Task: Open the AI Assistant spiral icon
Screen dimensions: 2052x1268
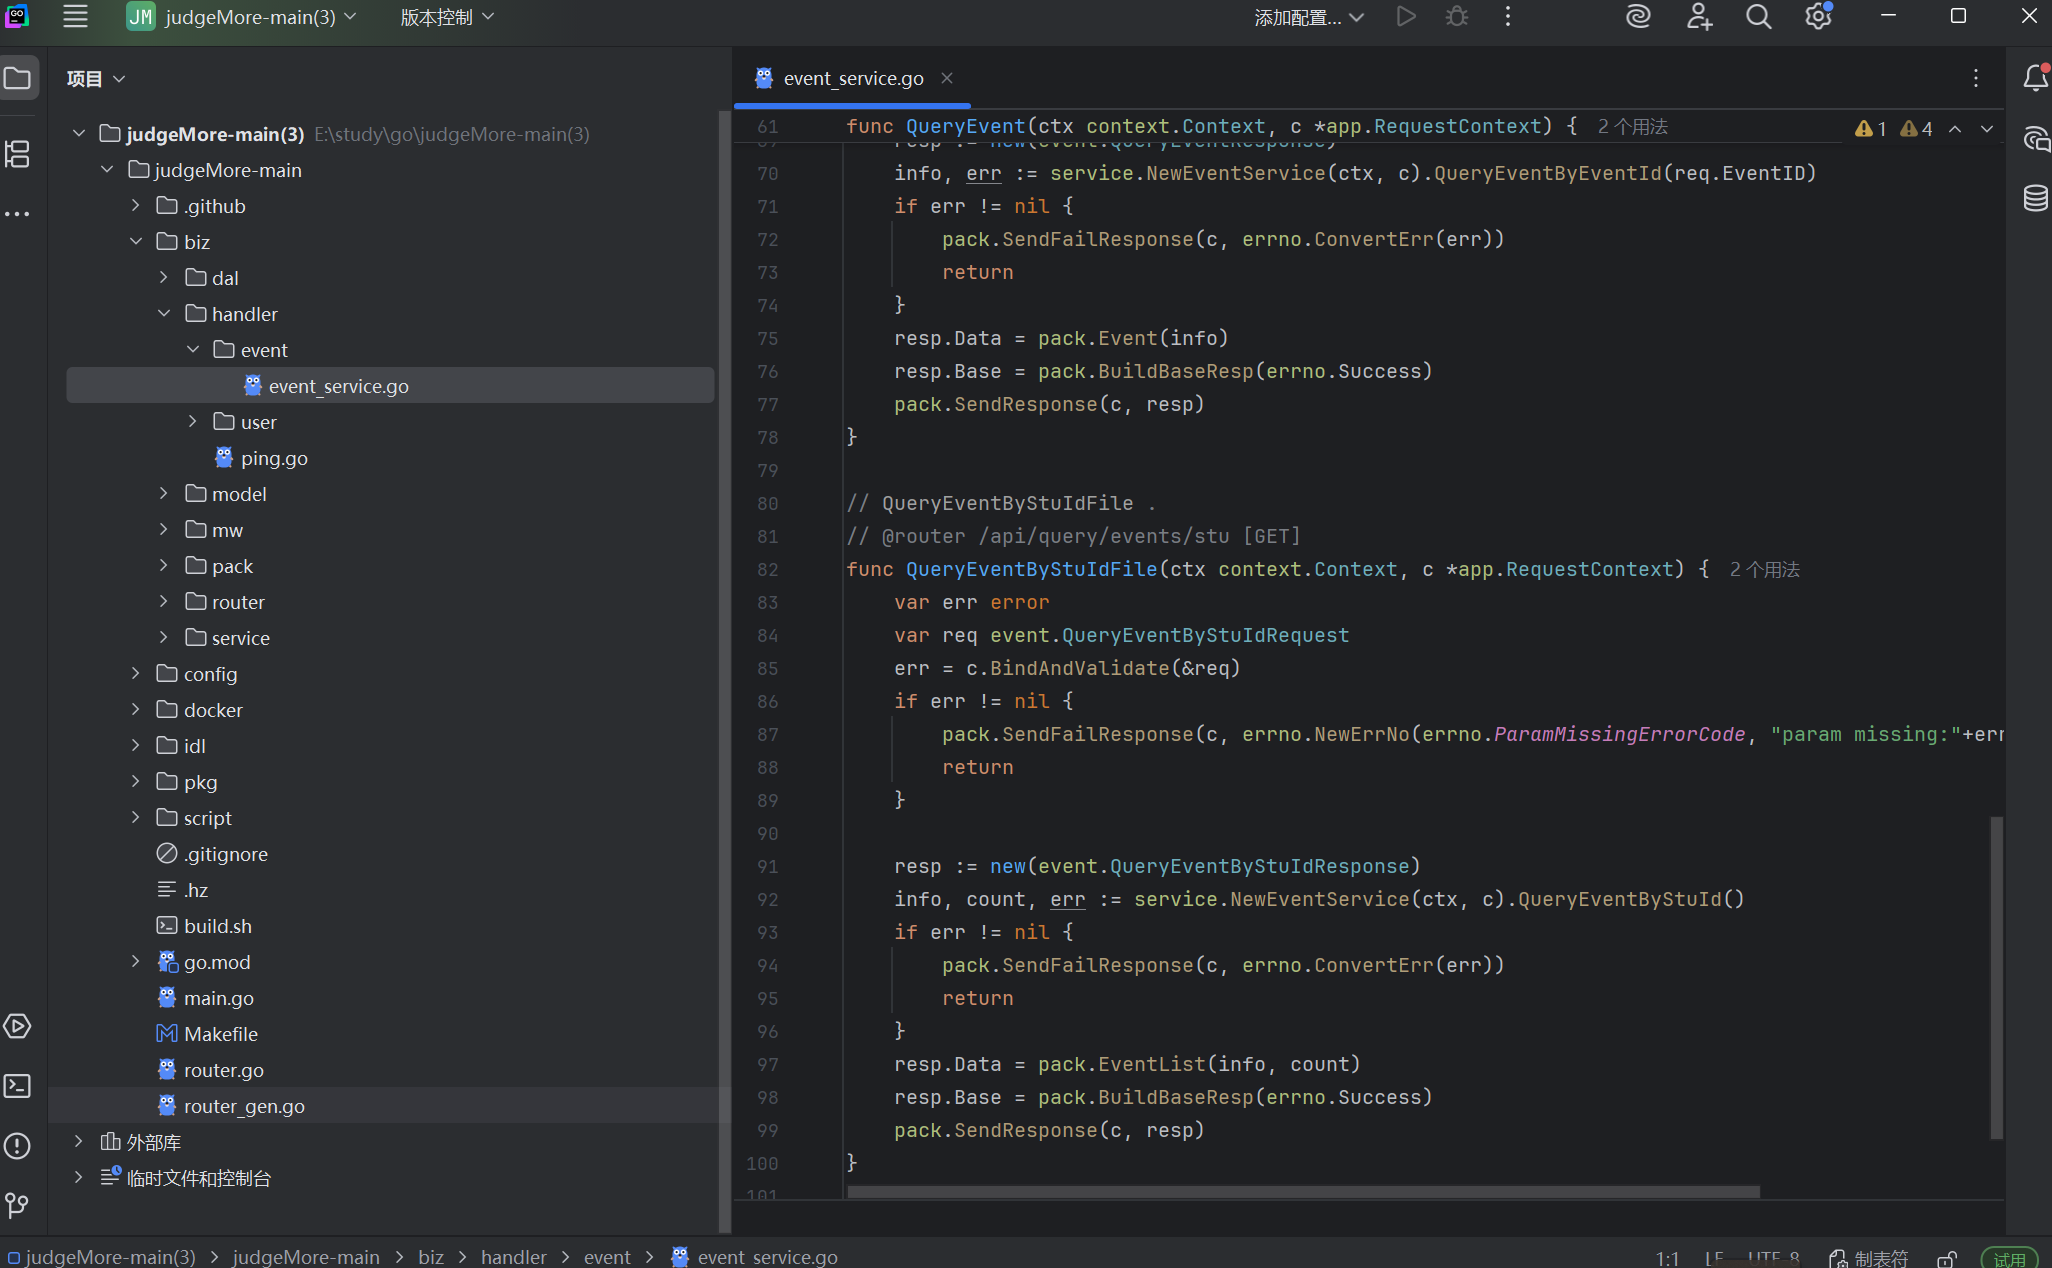Action: tap(1638, 17)
